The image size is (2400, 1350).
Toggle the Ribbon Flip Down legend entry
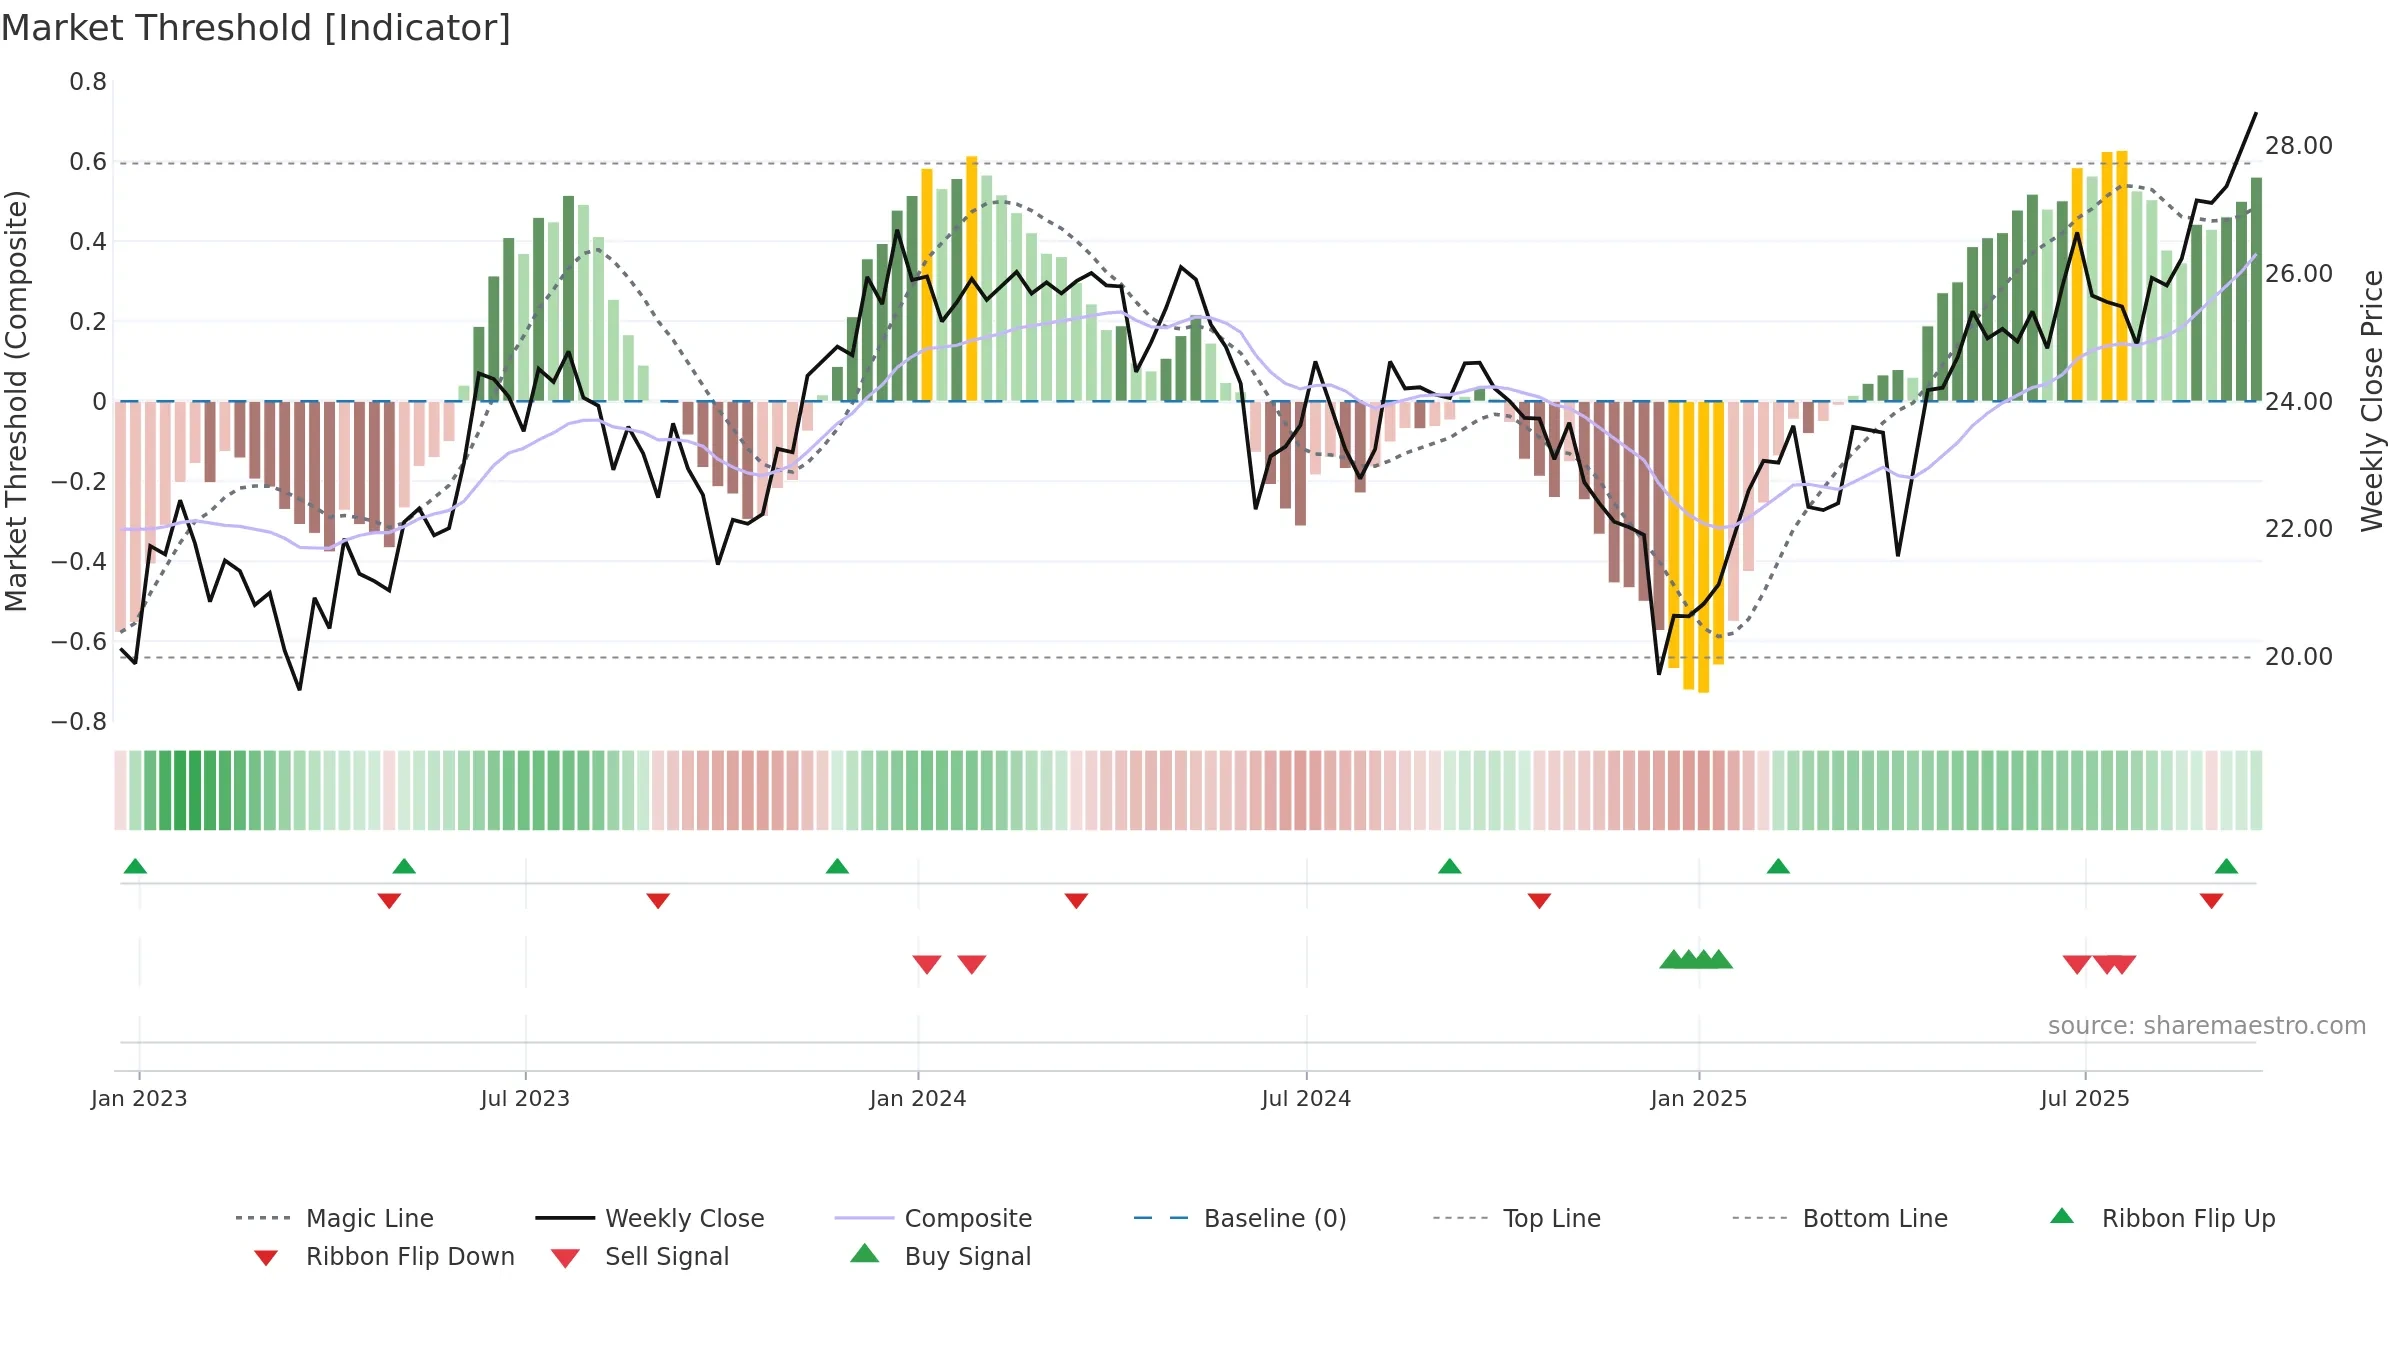pos(384,1257)
